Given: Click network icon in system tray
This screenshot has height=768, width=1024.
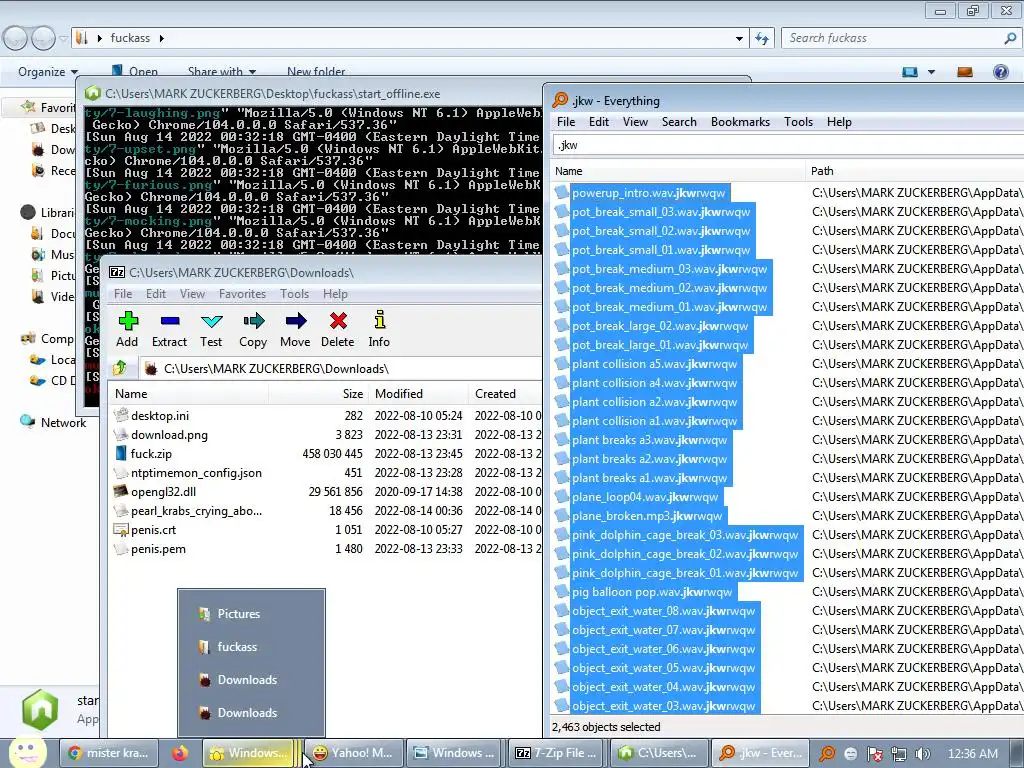Looking at the screenshot, I should (x=899, y=754).
